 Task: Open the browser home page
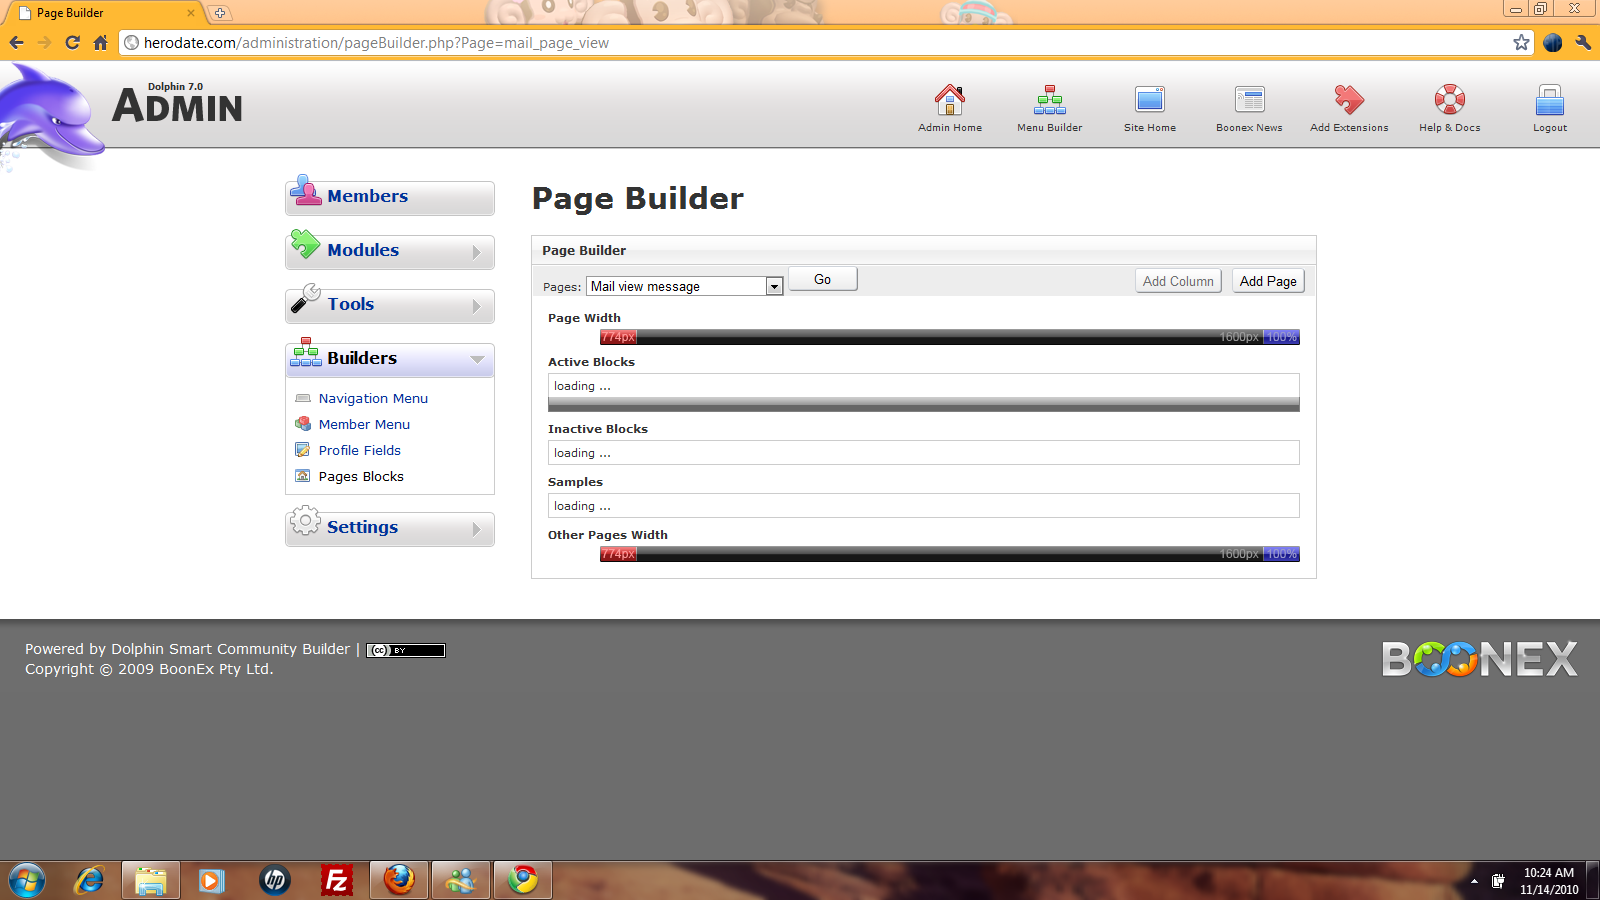pyautogui.click(x=100, y=42)
